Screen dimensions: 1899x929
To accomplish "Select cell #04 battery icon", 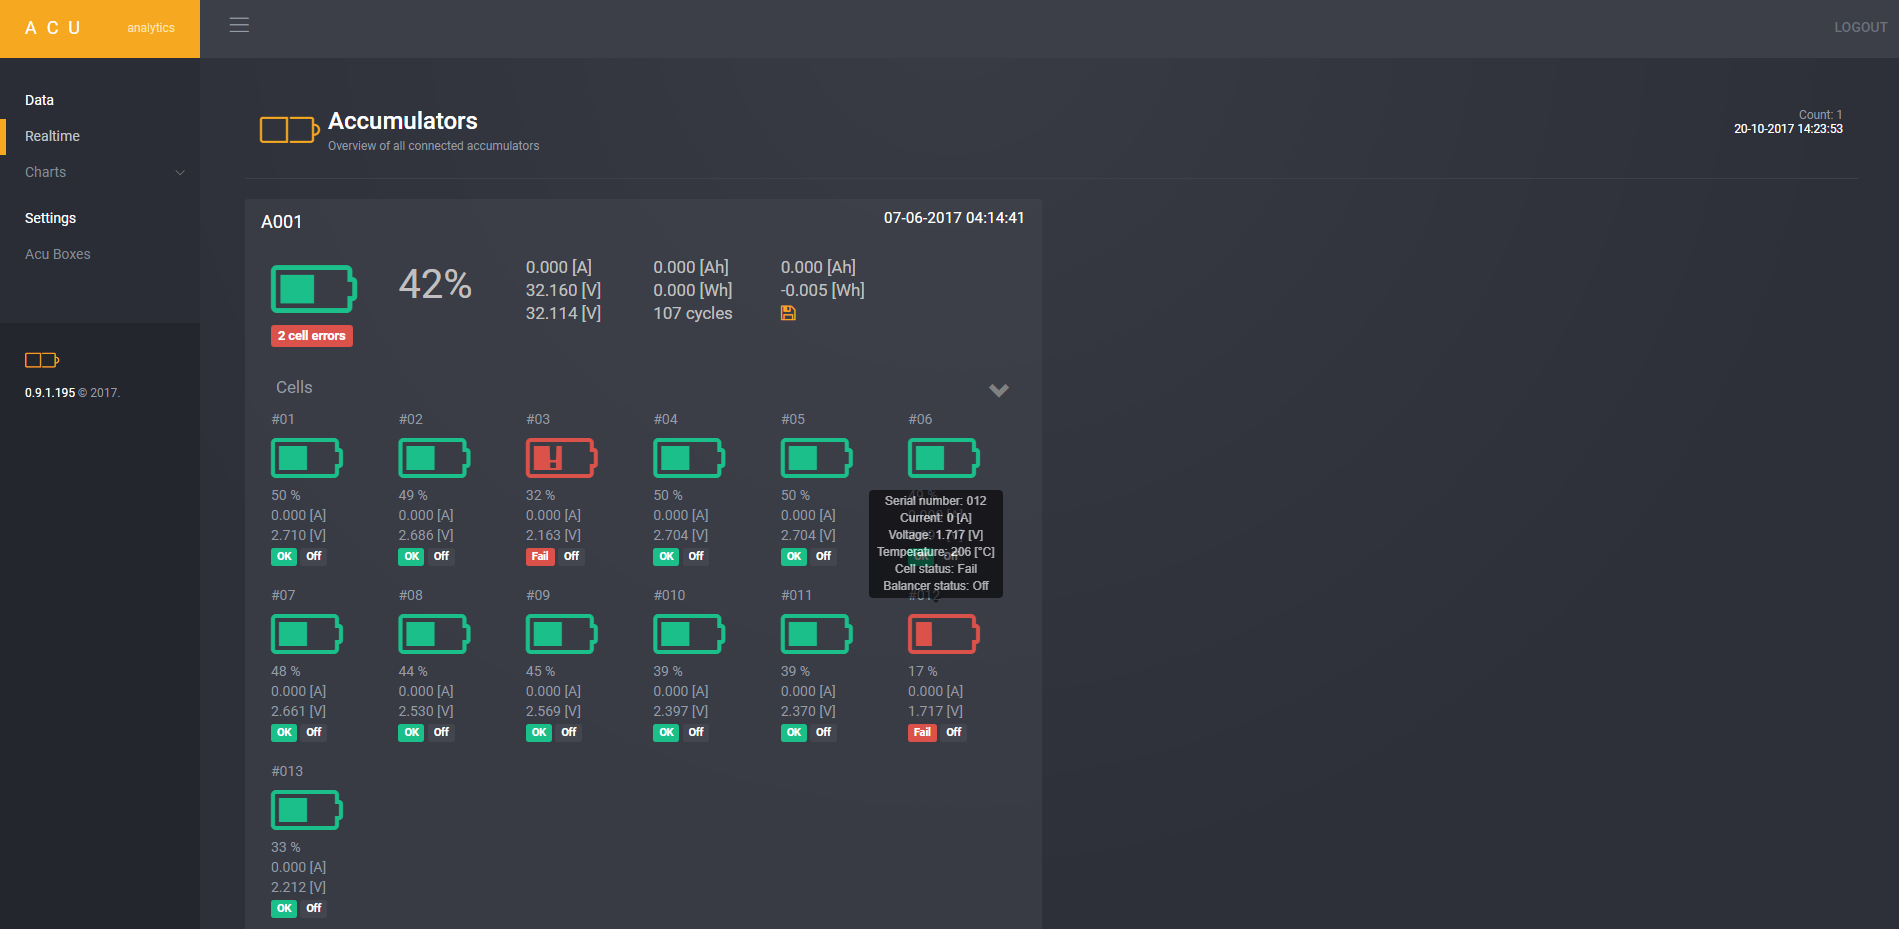I will click(x=689, y=458).
